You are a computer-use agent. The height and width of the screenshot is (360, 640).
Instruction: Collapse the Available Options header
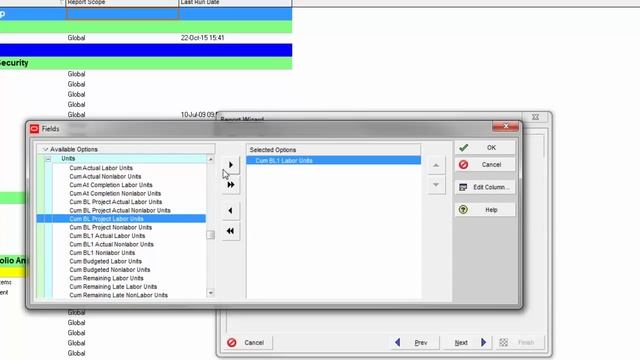pos(45,149)
